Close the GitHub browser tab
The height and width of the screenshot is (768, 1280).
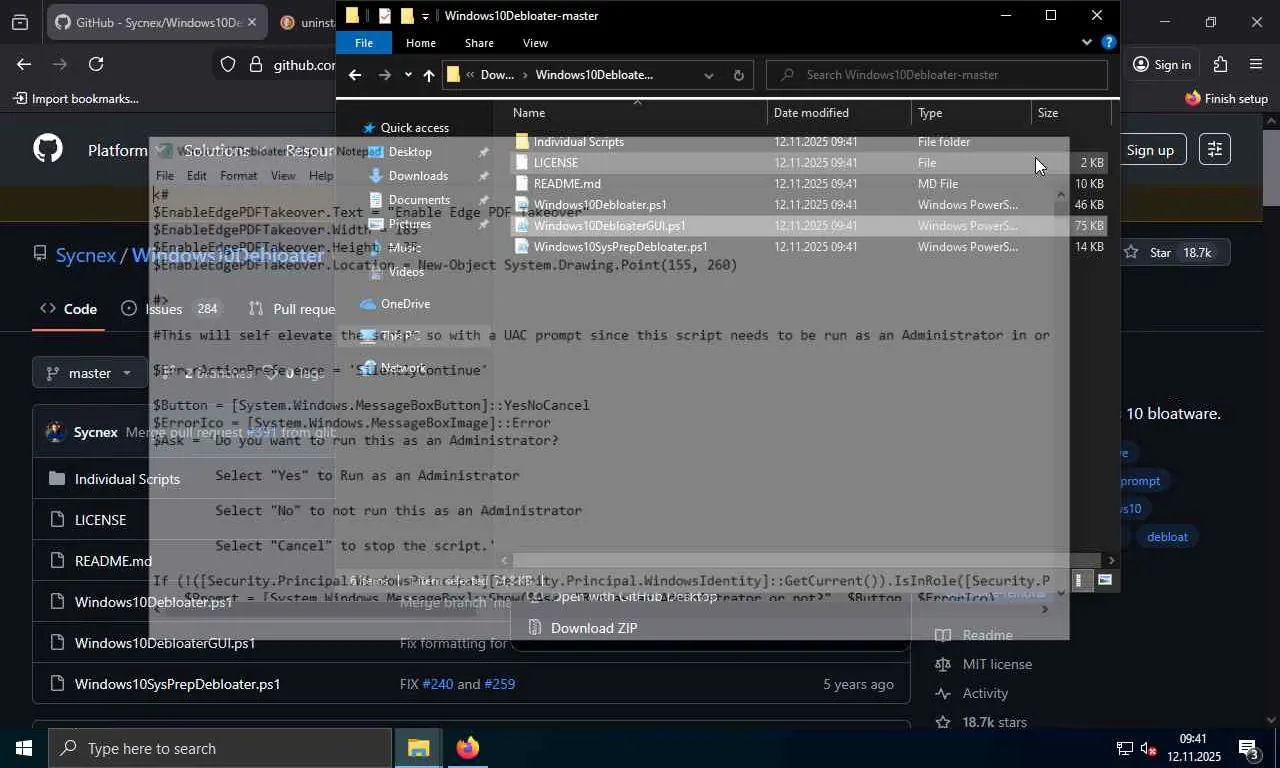(251, 22)
